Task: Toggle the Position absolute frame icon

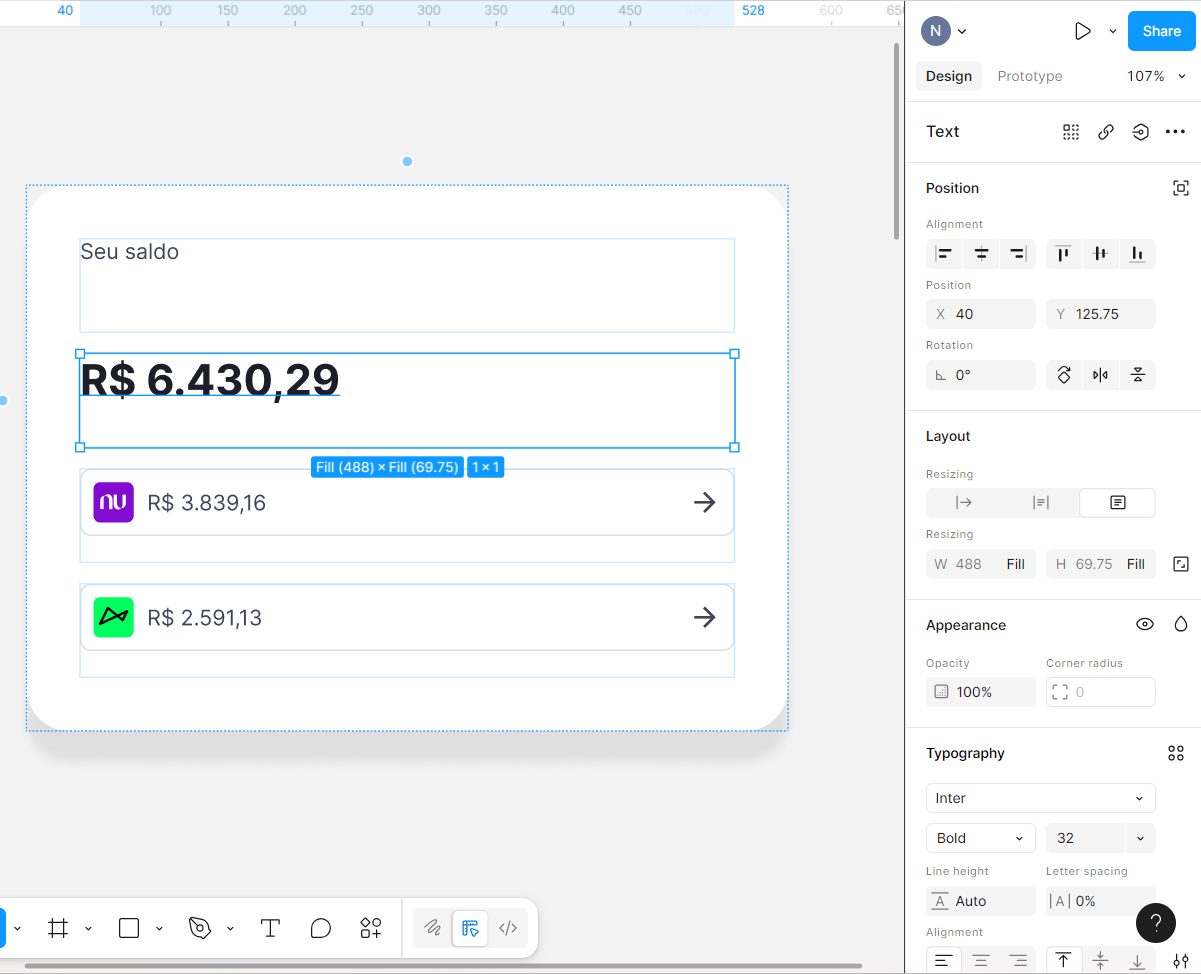Action: point(1180,188)
